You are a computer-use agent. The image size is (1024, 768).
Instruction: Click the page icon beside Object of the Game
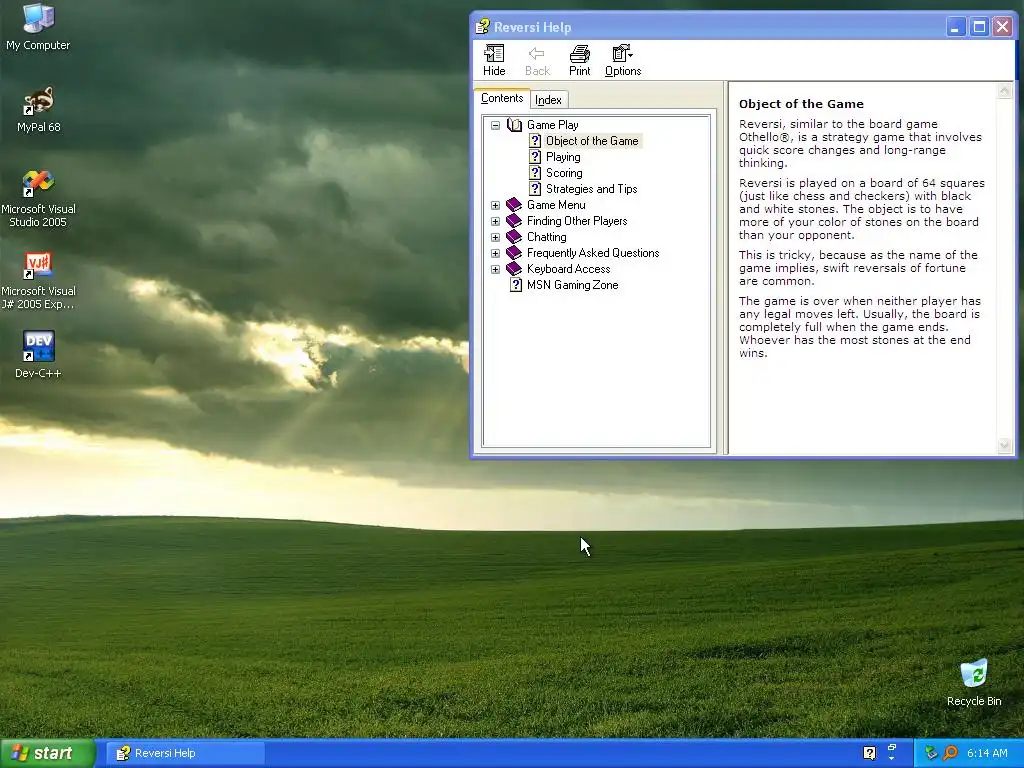coord(535,141)
